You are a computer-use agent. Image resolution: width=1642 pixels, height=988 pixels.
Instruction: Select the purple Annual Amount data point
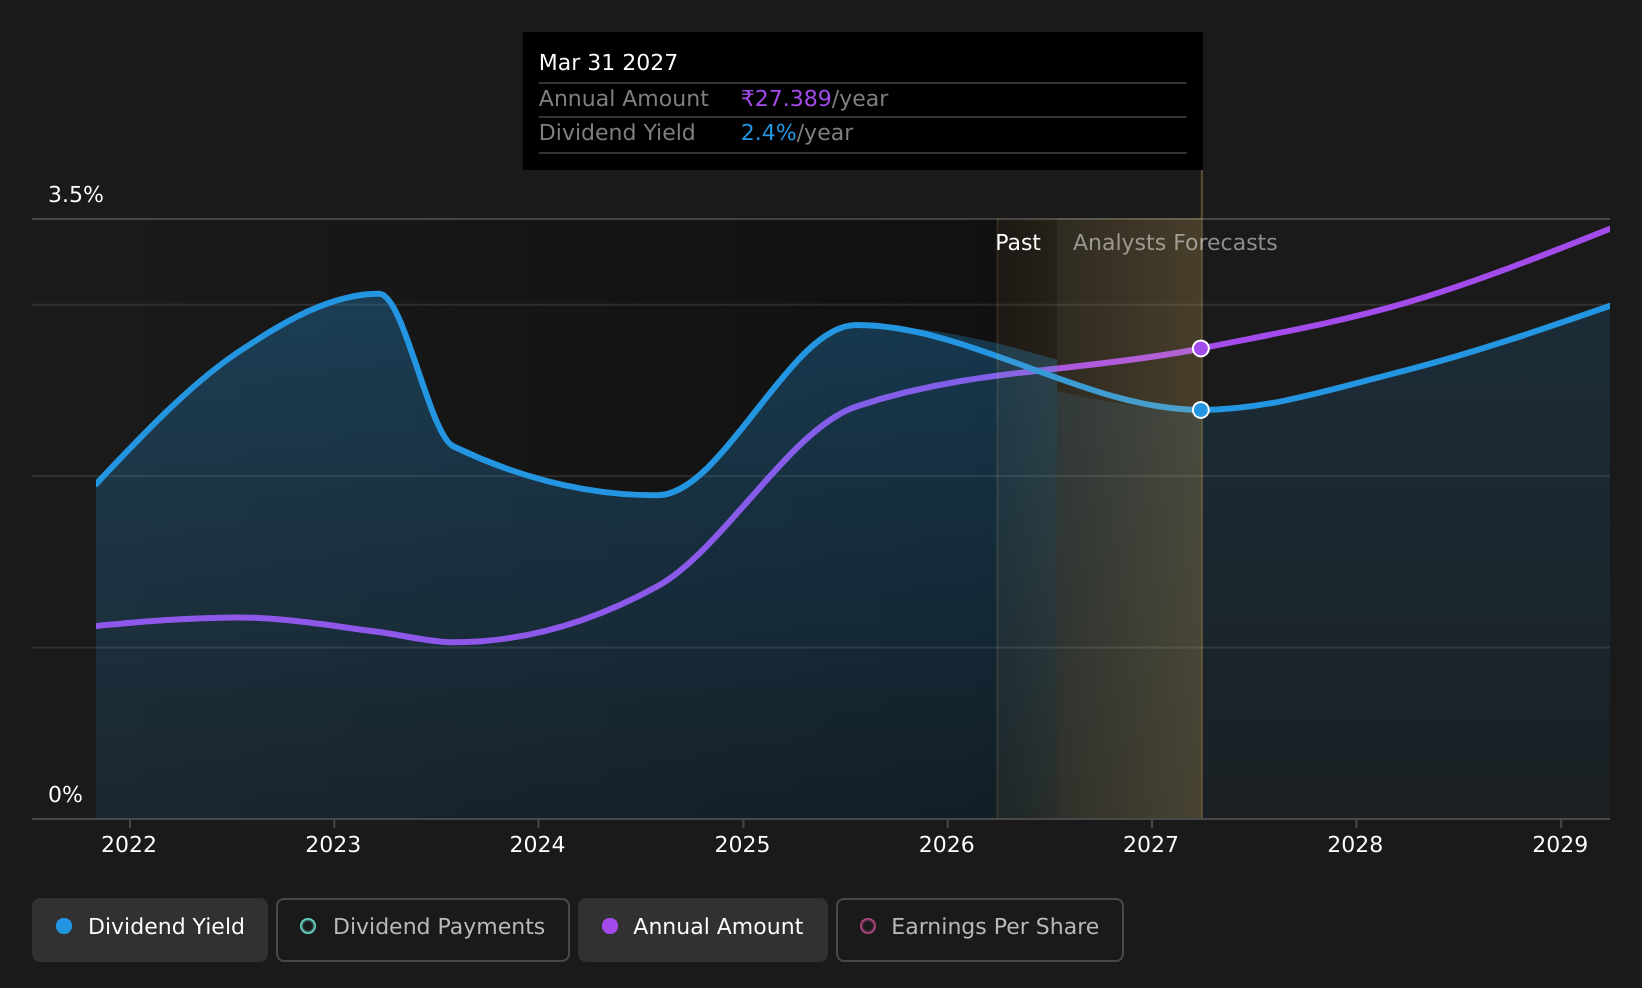1200,348
